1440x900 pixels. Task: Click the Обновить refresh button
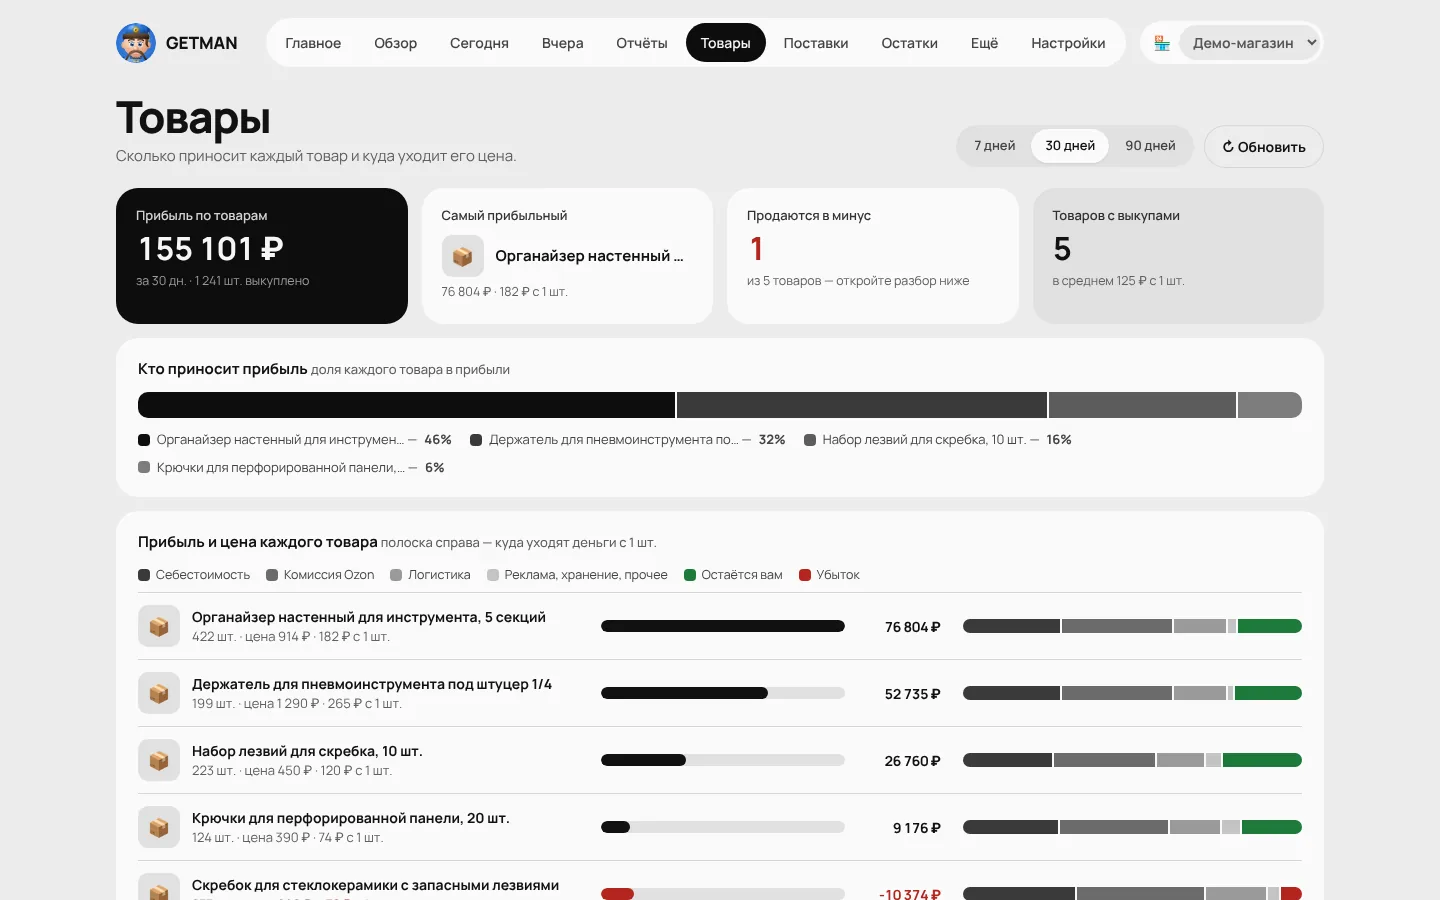(1264, 147)
